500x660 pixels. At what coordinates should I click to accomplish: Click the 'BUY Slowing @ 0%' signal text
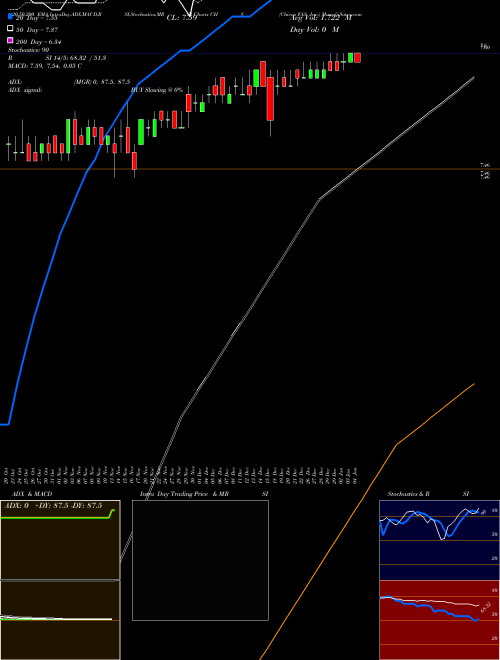click(x=157, y=90)
